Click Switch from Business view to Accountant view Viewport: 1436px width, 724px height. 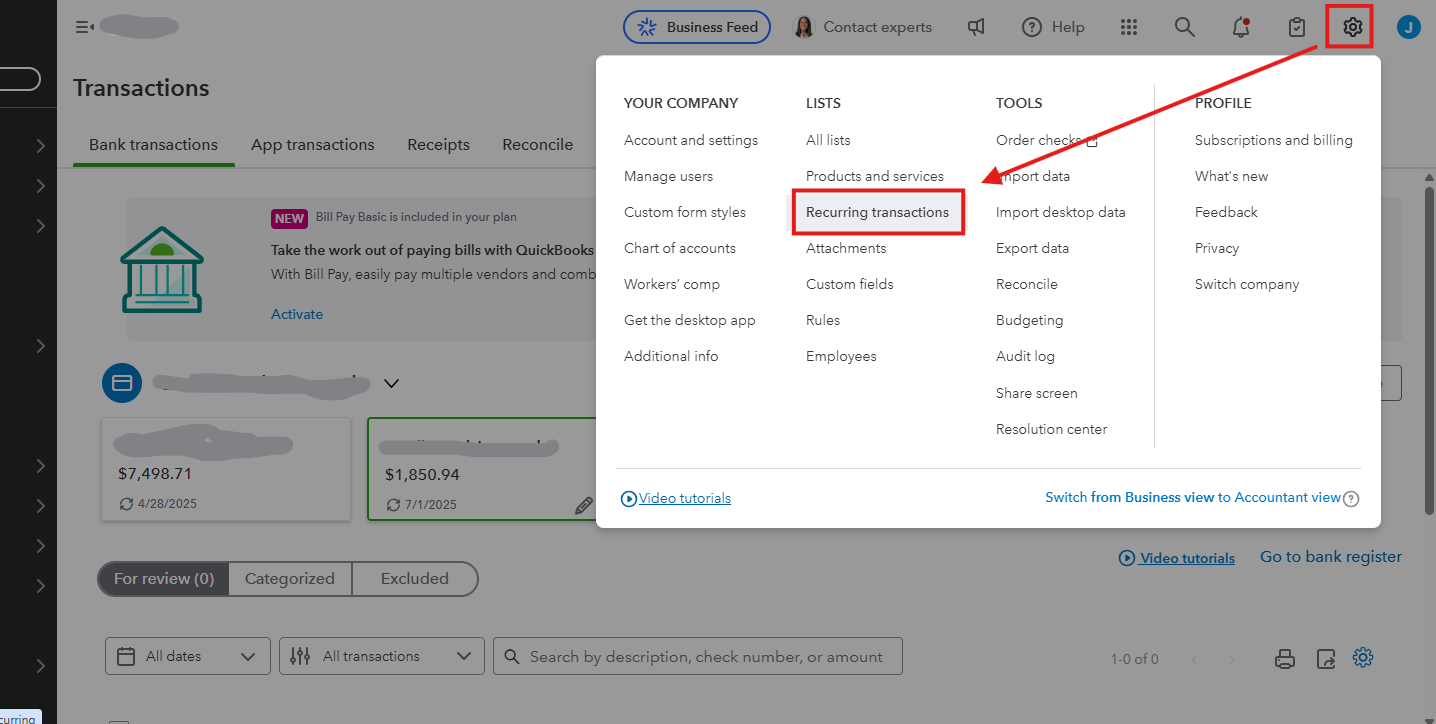pos(1193,497)
